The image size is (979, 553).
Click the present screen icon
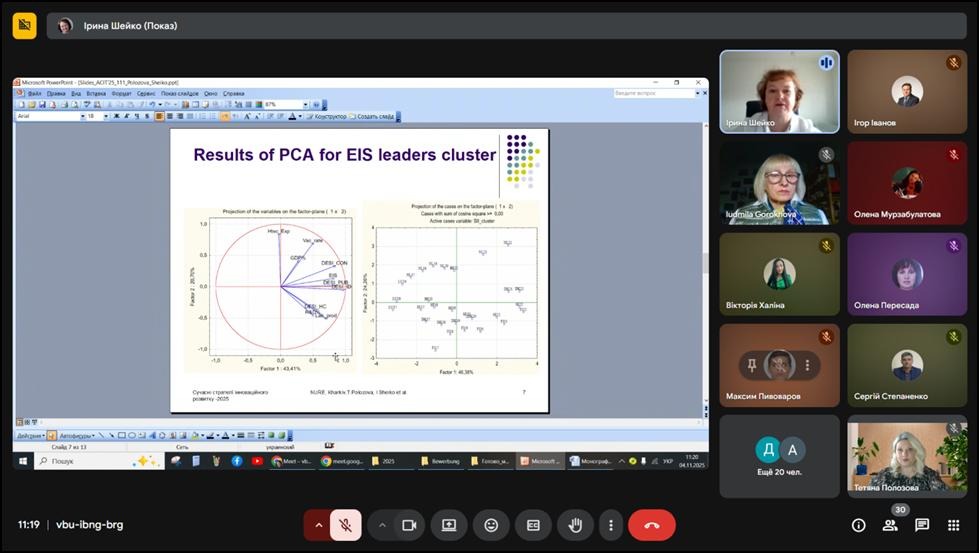[x=449, y=525]
